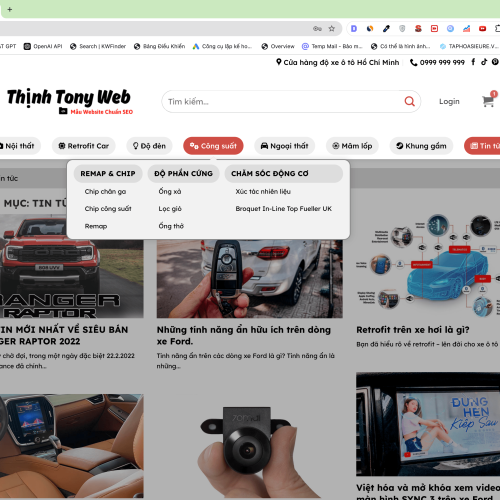Screen dimensions: 500x500
Task: Choose Xúc tác nhiên liệu from dropdown
Action: click(263, 191)
